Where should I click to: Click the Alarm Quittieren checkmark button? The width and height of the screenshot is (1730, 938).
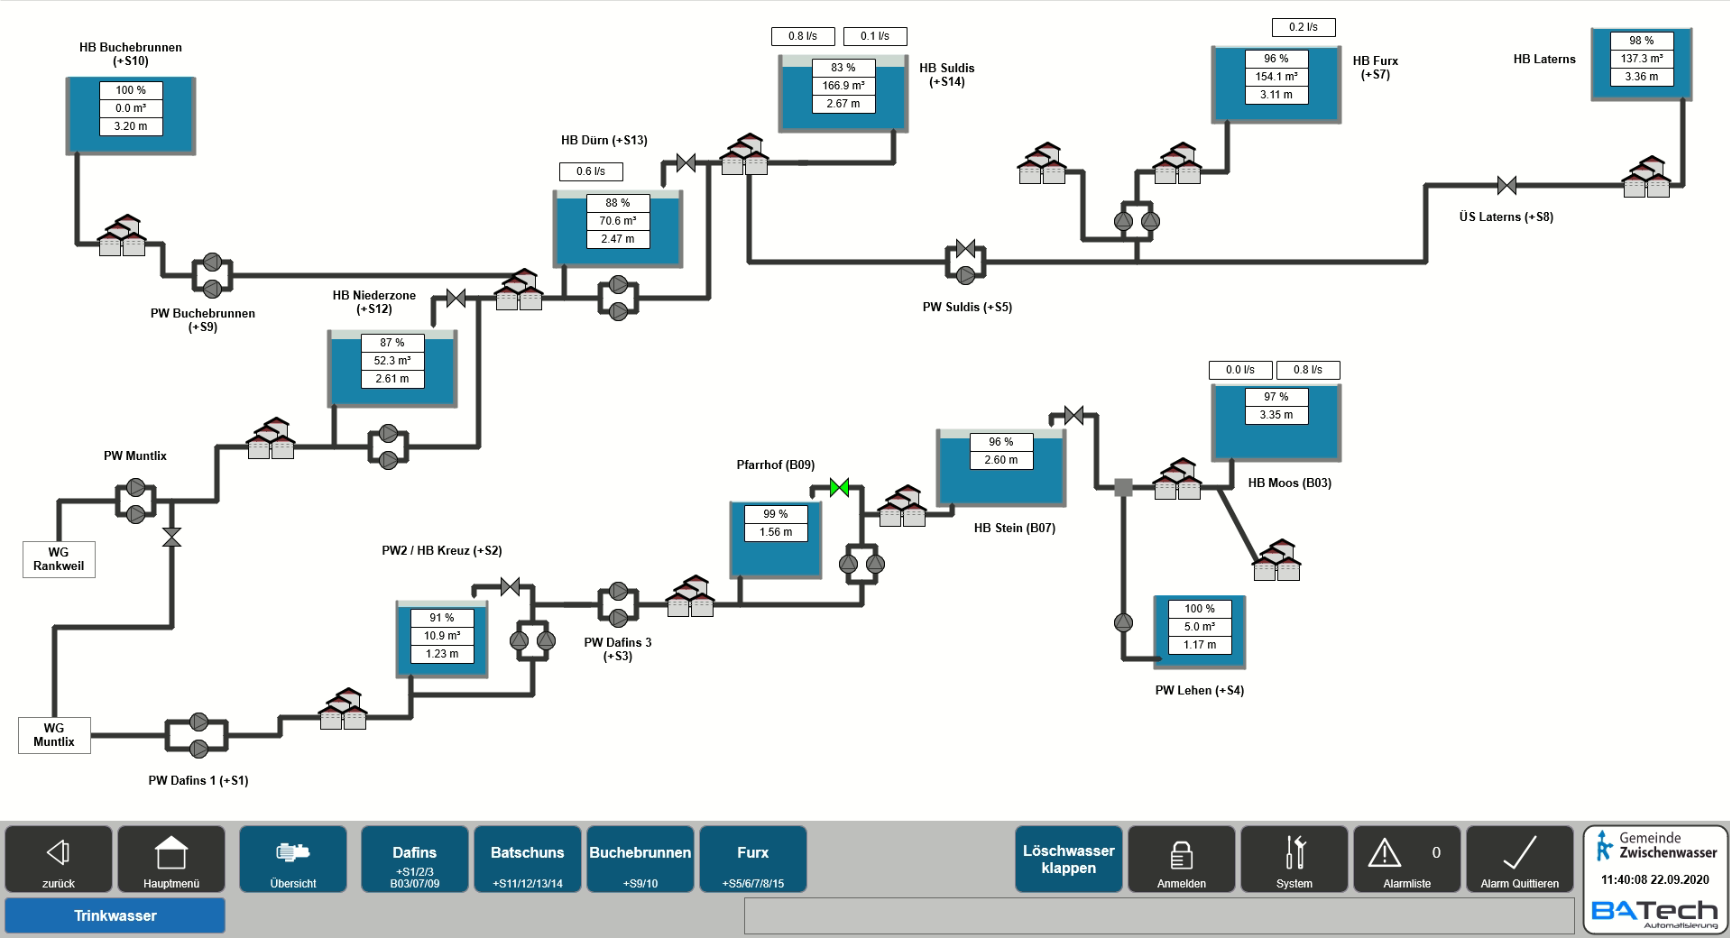coord(1520,858)
